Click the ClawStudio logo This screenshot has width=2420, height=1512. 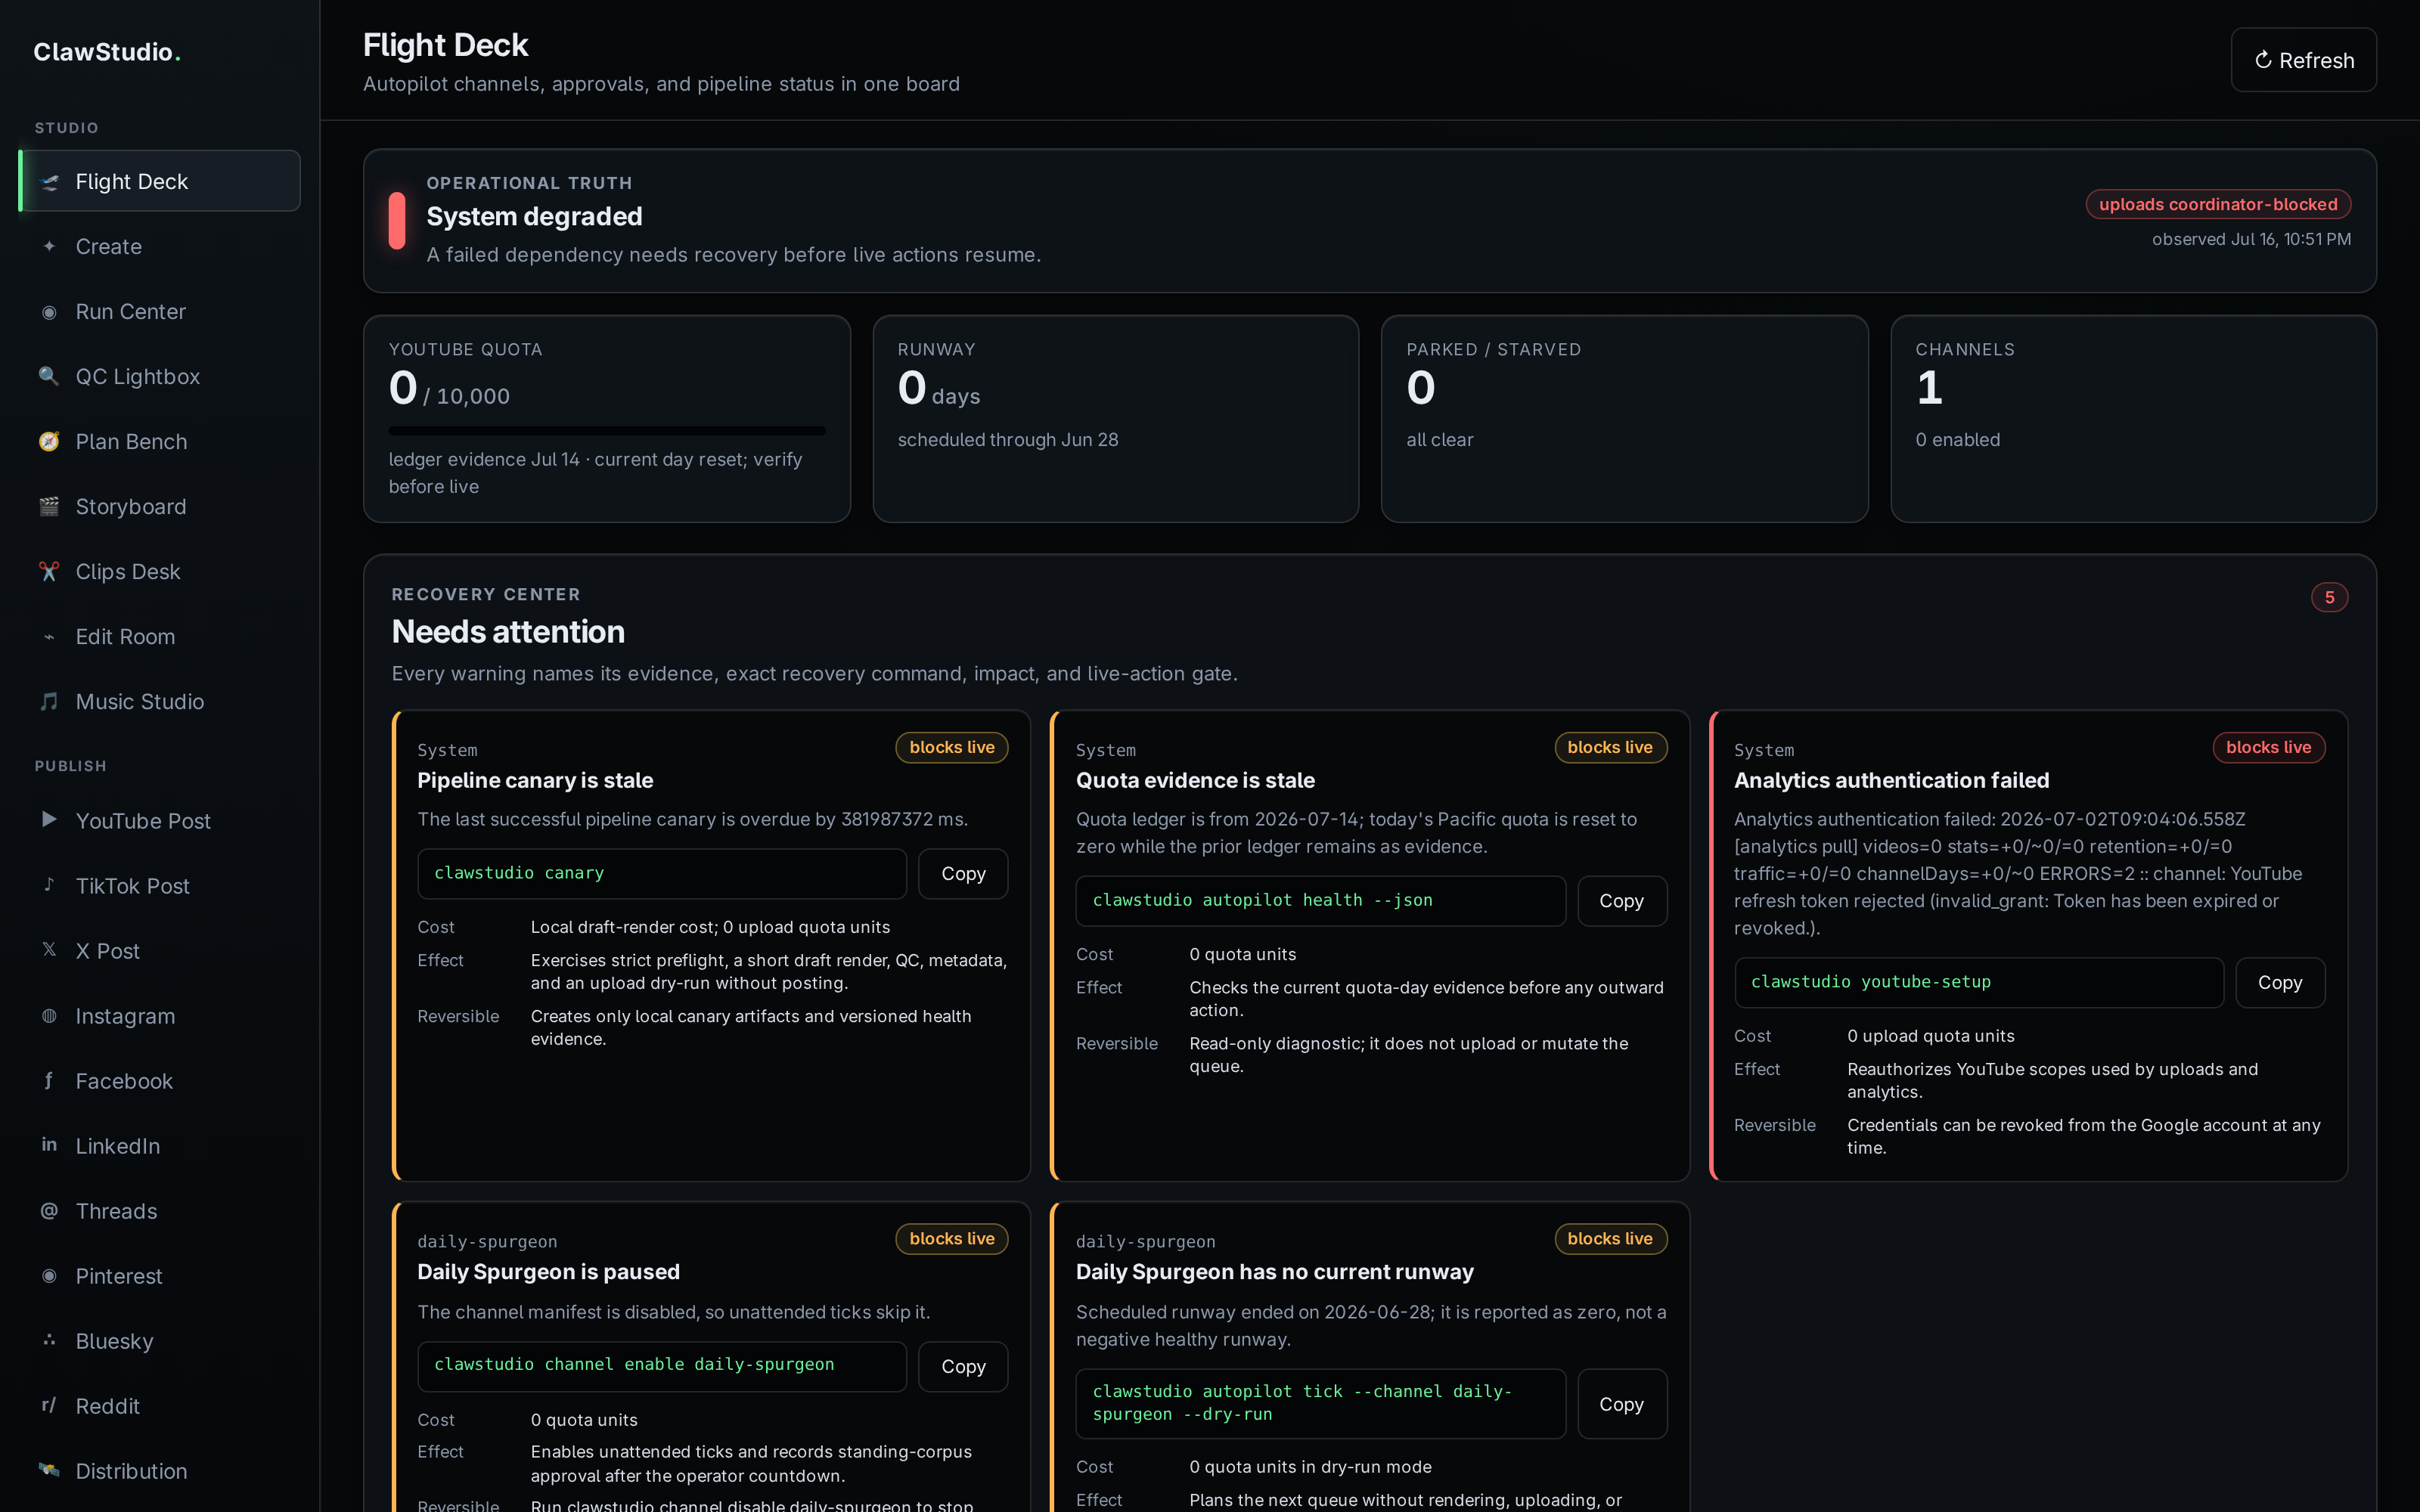click(107, 52)
